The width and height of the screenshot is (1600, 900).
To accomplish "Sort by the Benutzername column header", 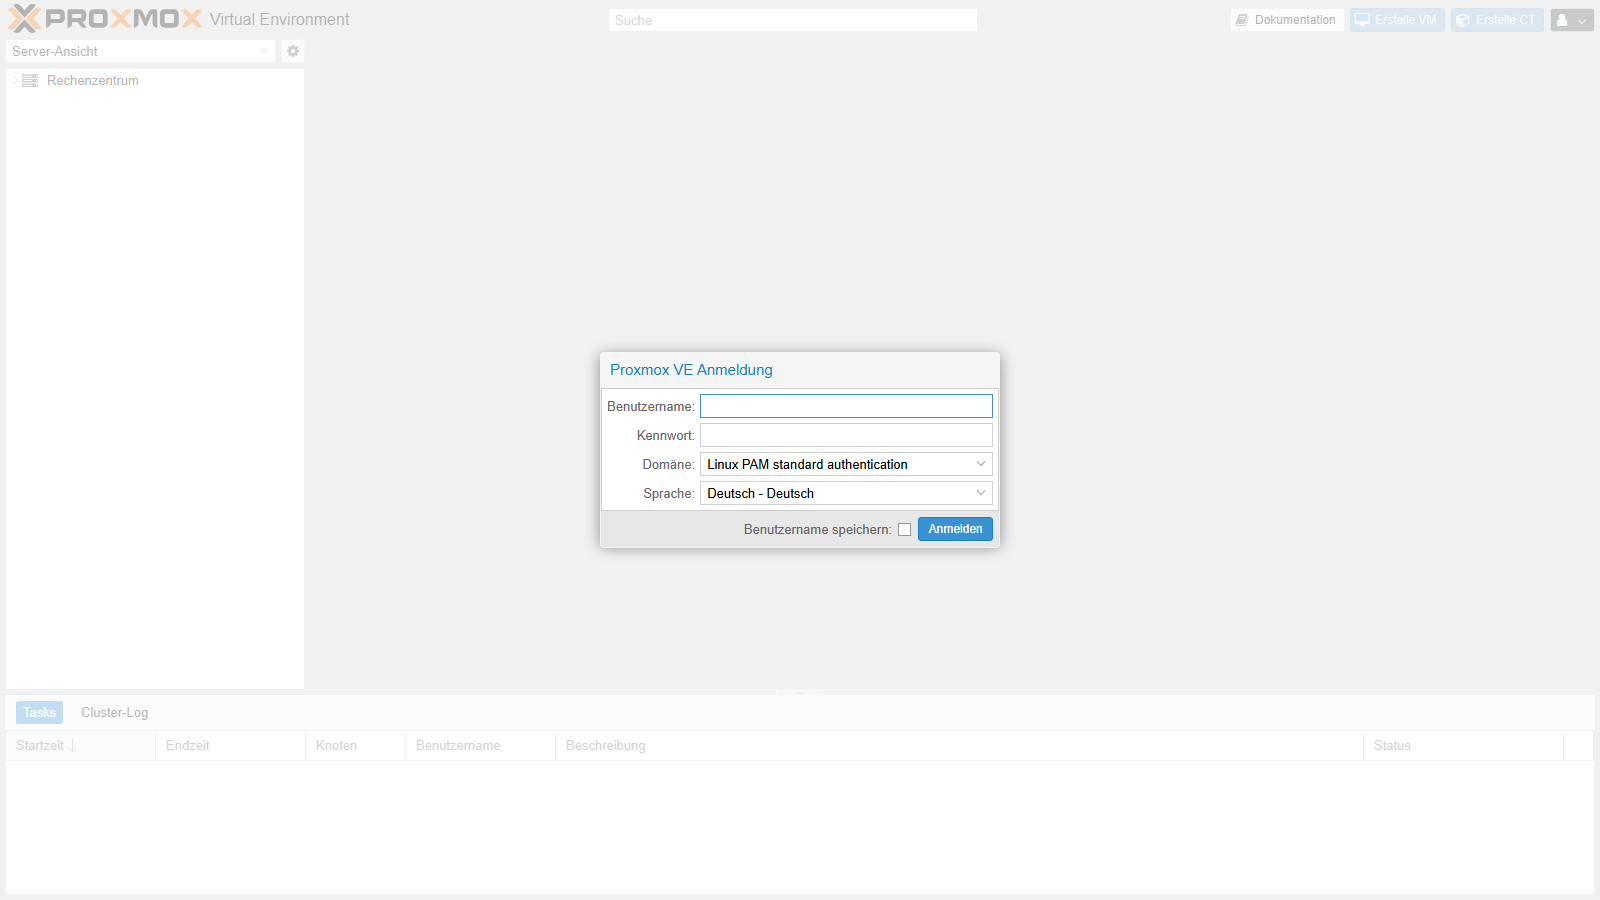I will (x=480, y=745).
